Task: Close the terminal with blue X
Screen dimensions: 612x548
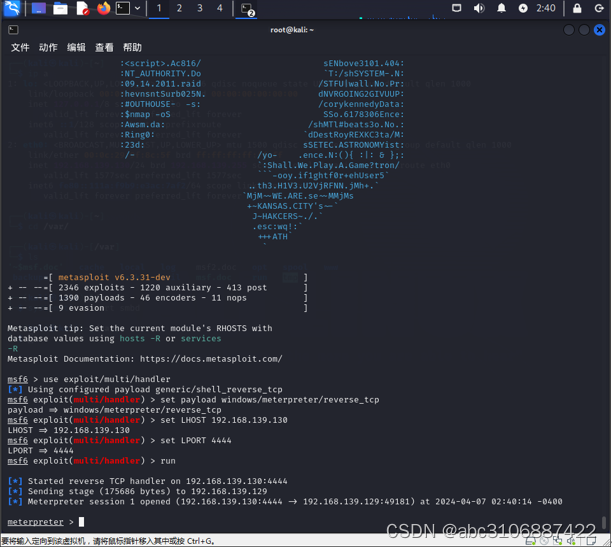Action: [x=599, y=30]
